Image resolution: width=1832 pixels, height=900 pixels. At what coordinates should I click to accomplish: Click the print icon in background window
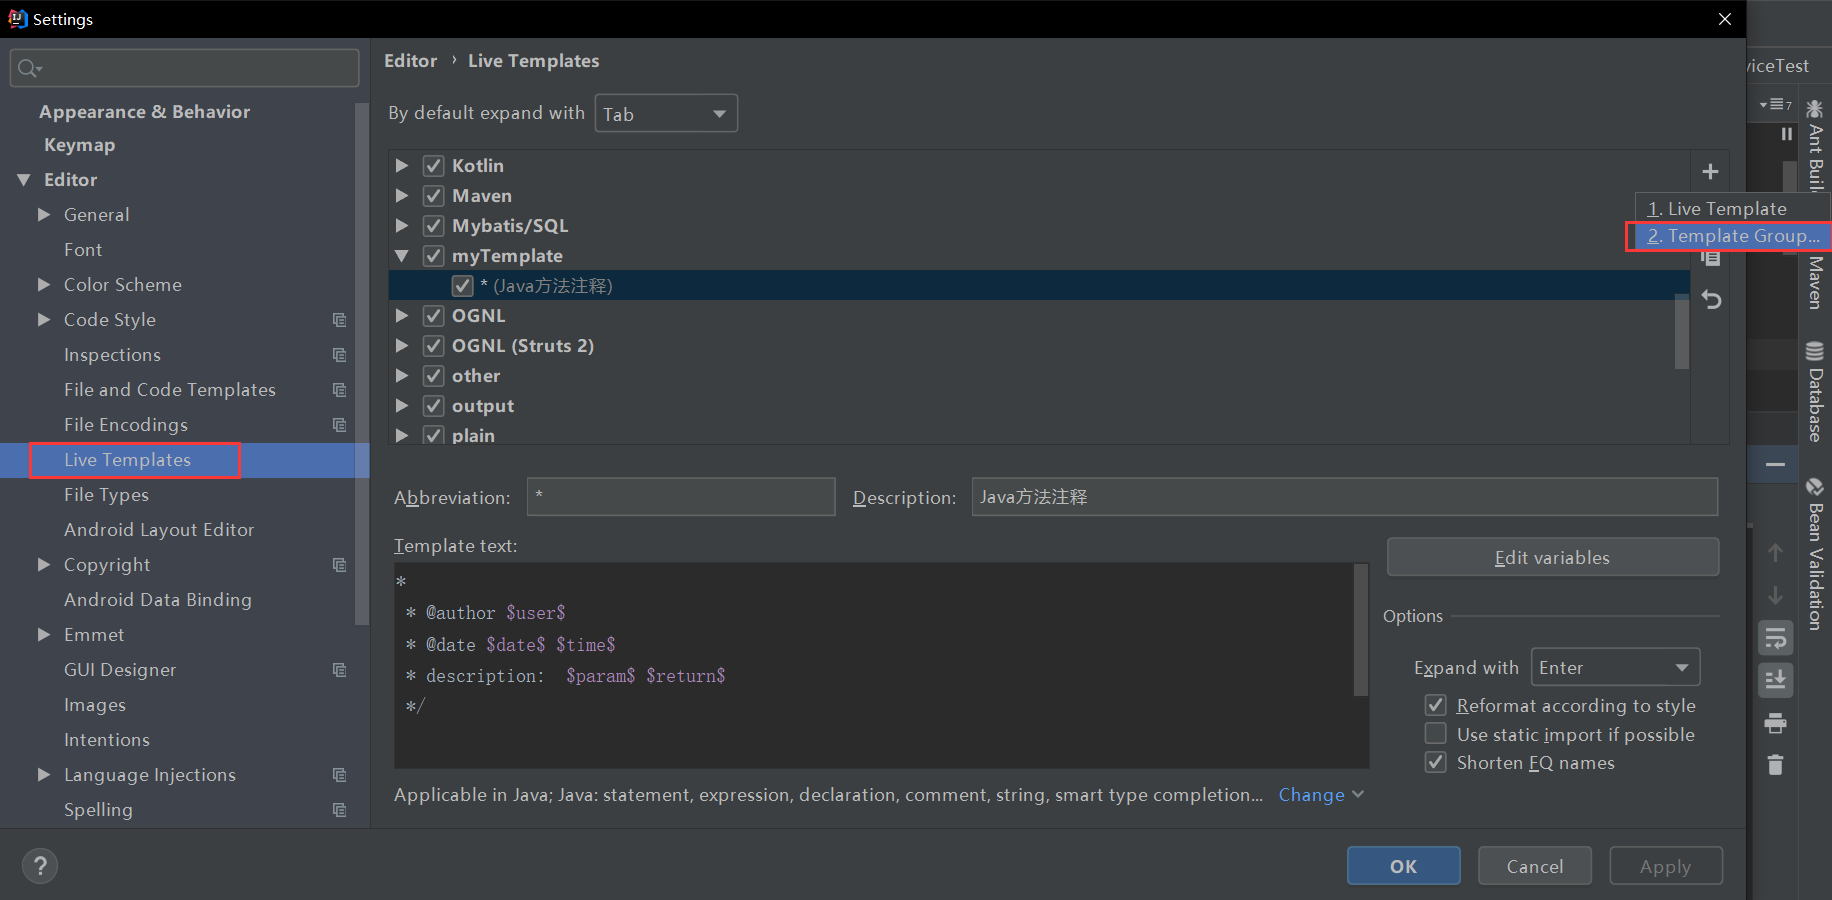coord(1775,723)
